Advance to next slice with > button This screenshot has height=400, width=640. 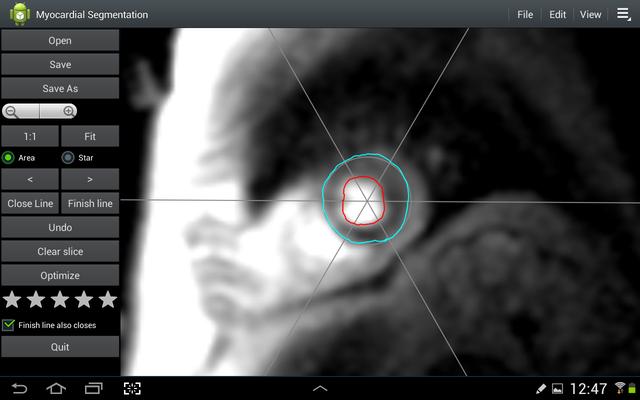coord(90,180)
